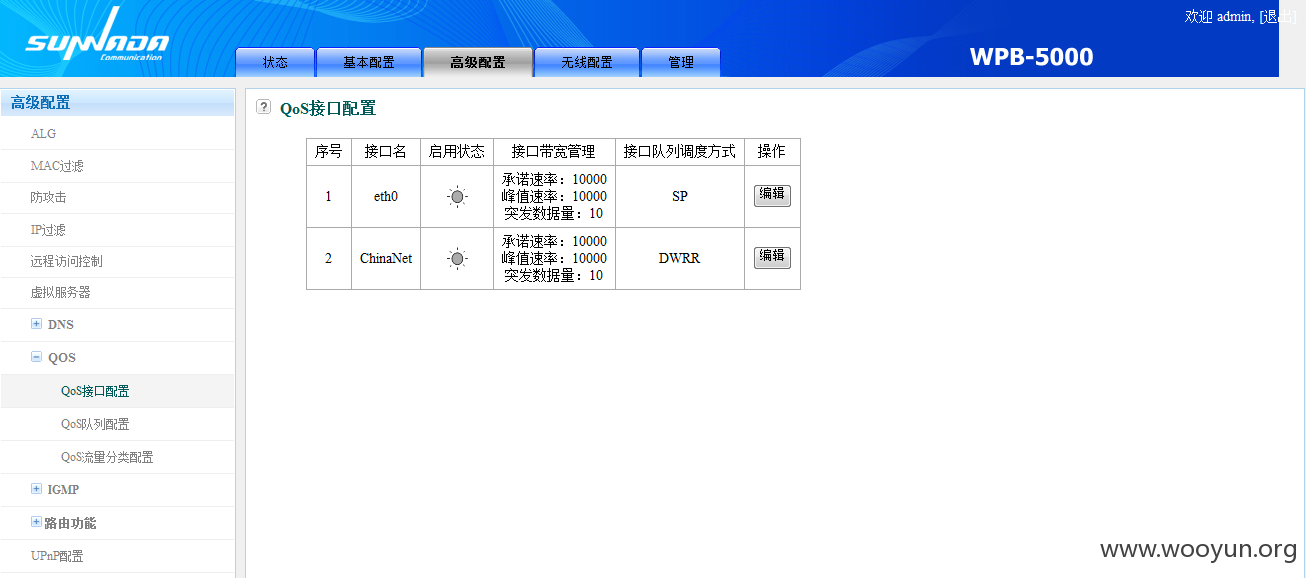
Task: Click the QoS接口配置 page title
Action: 328,109
